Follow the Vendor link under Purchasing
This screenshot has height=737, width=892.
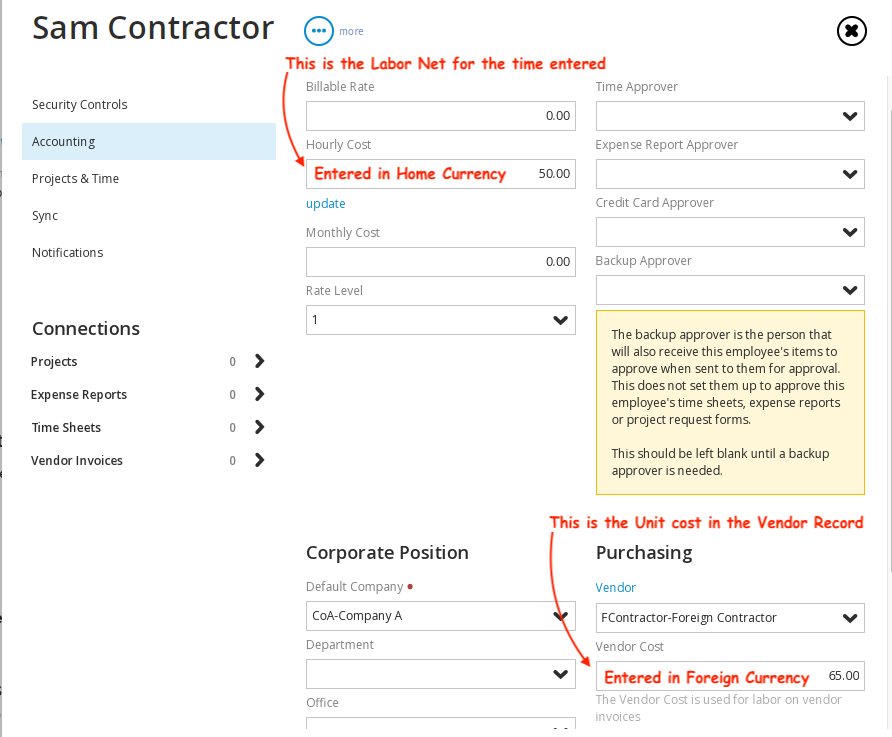pos(616,587)
